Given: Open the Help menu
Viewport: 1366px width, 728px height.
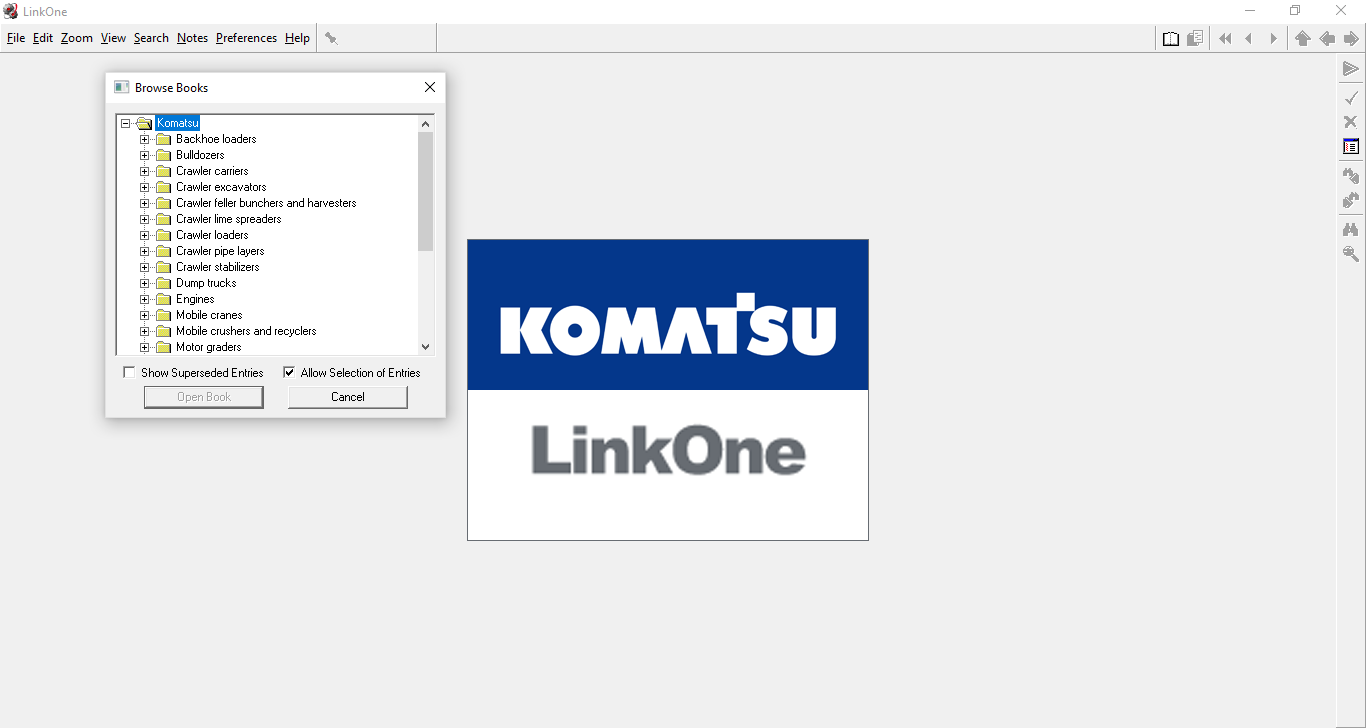Looking at the screenshot, I should coord(297,38).
